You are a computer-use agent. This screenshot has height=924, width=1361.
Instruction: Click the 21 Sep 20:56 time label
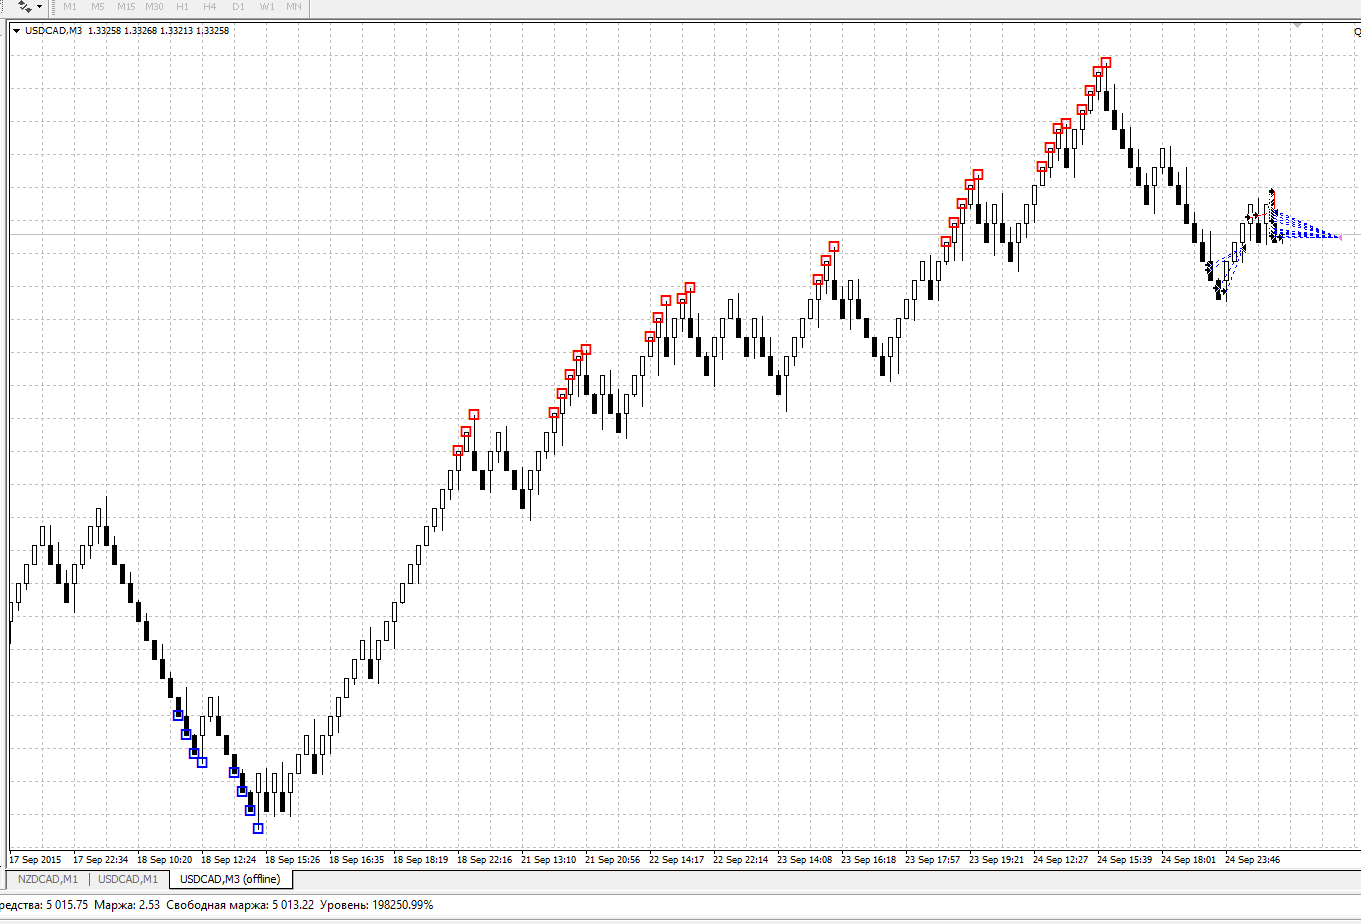[x=613, y=859]
